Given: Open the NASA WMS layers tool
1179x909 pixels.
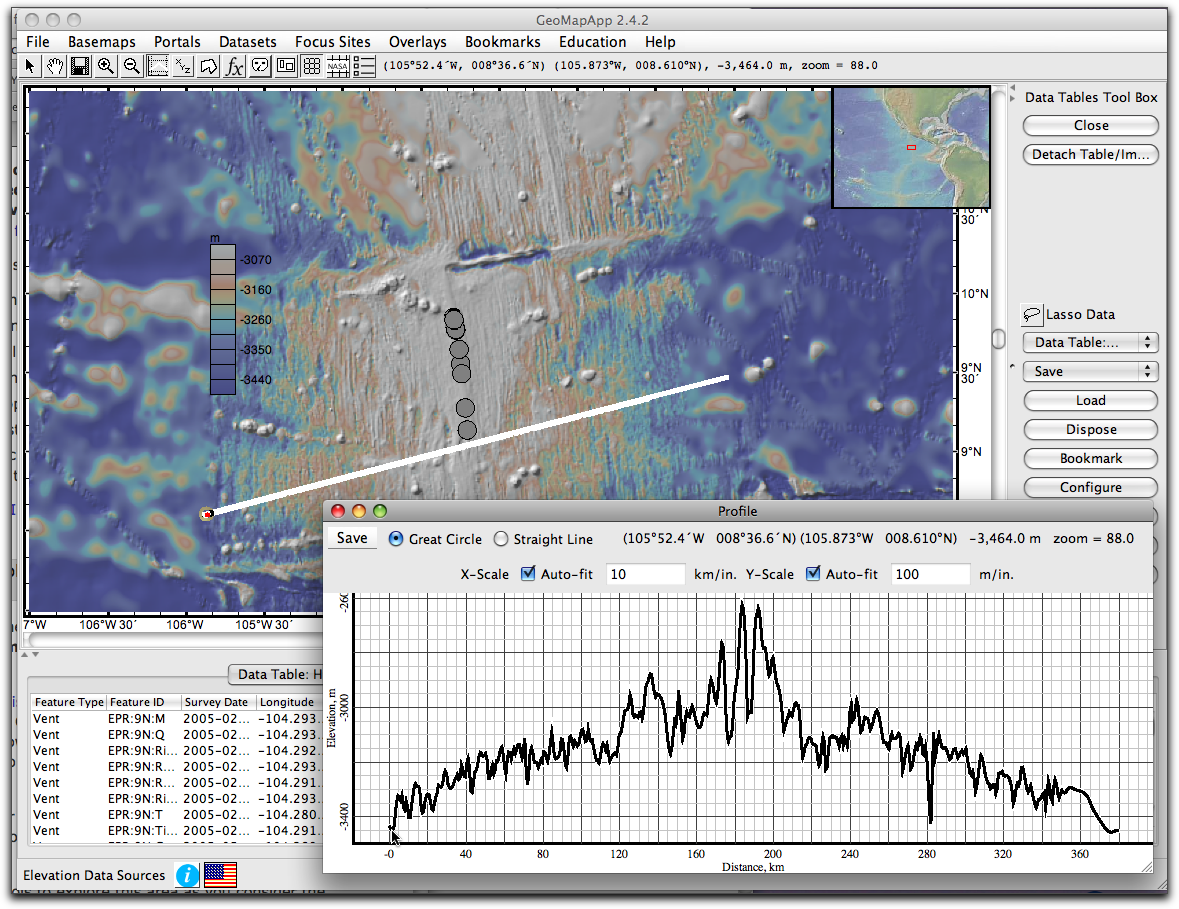Looking at the screenshot, I should tap(338, 65).
